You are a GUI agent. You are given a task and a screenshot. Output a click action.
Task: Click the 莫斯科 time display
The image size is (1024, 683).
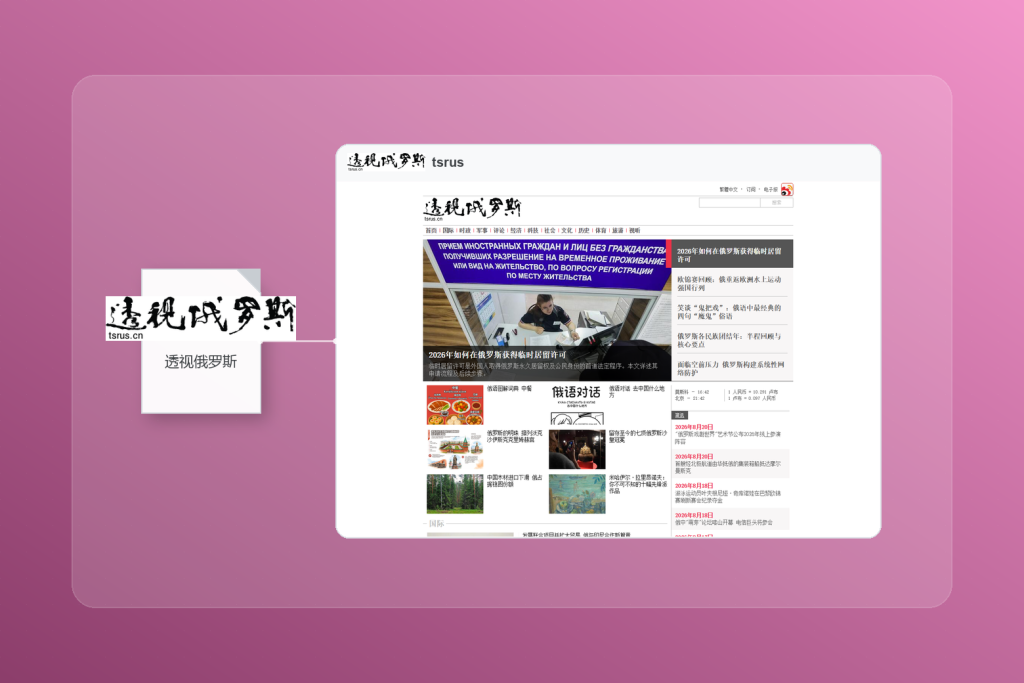coord(692,392)
